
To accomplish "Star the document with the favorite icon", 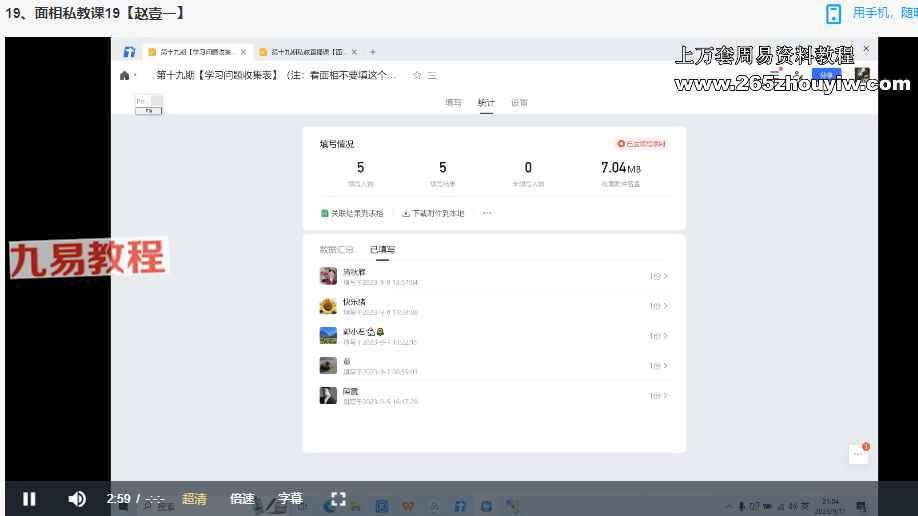I will tap(417, 75).
